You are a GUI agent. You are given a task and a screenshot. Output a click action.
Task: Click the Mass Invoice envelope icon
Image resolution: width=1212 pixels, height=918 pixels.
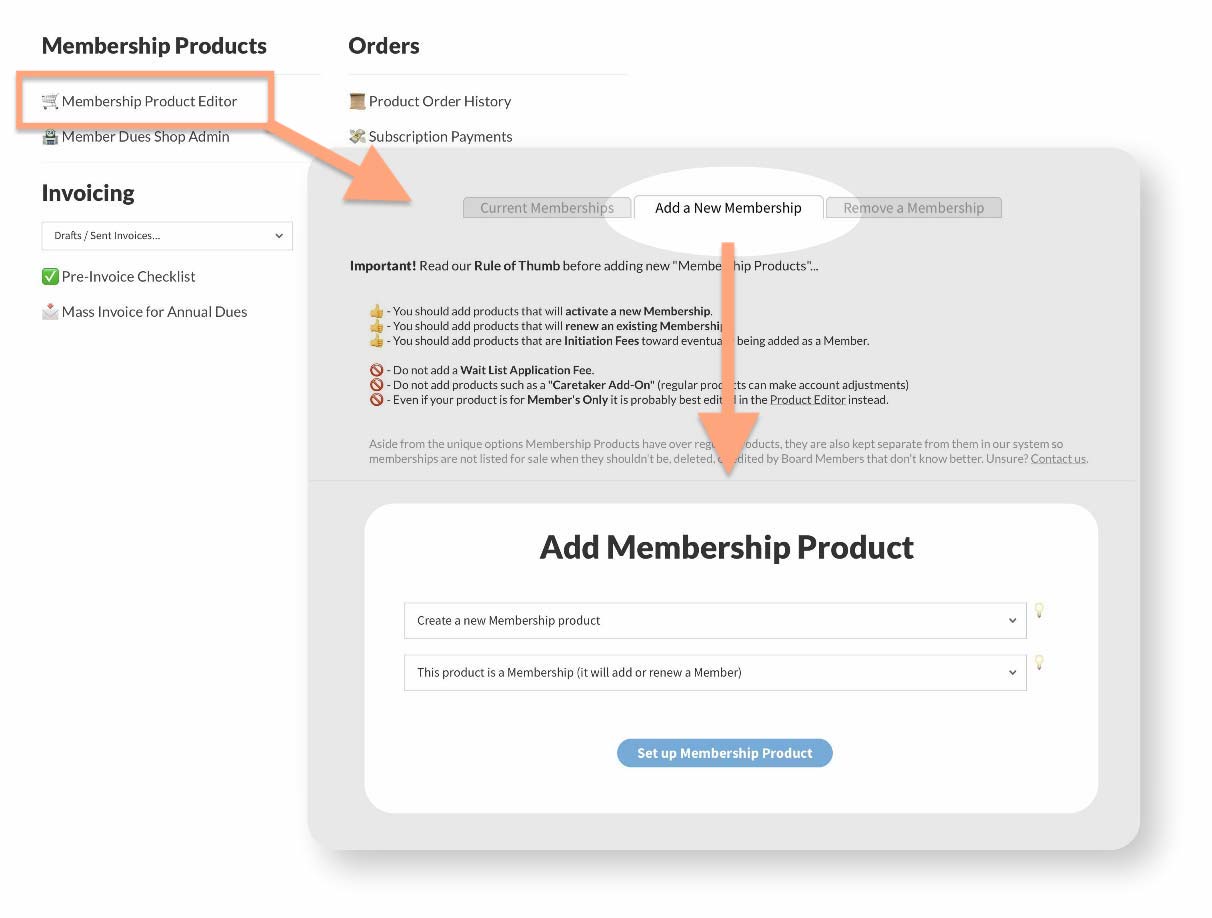pyautogui.click(x=50, y=312)
